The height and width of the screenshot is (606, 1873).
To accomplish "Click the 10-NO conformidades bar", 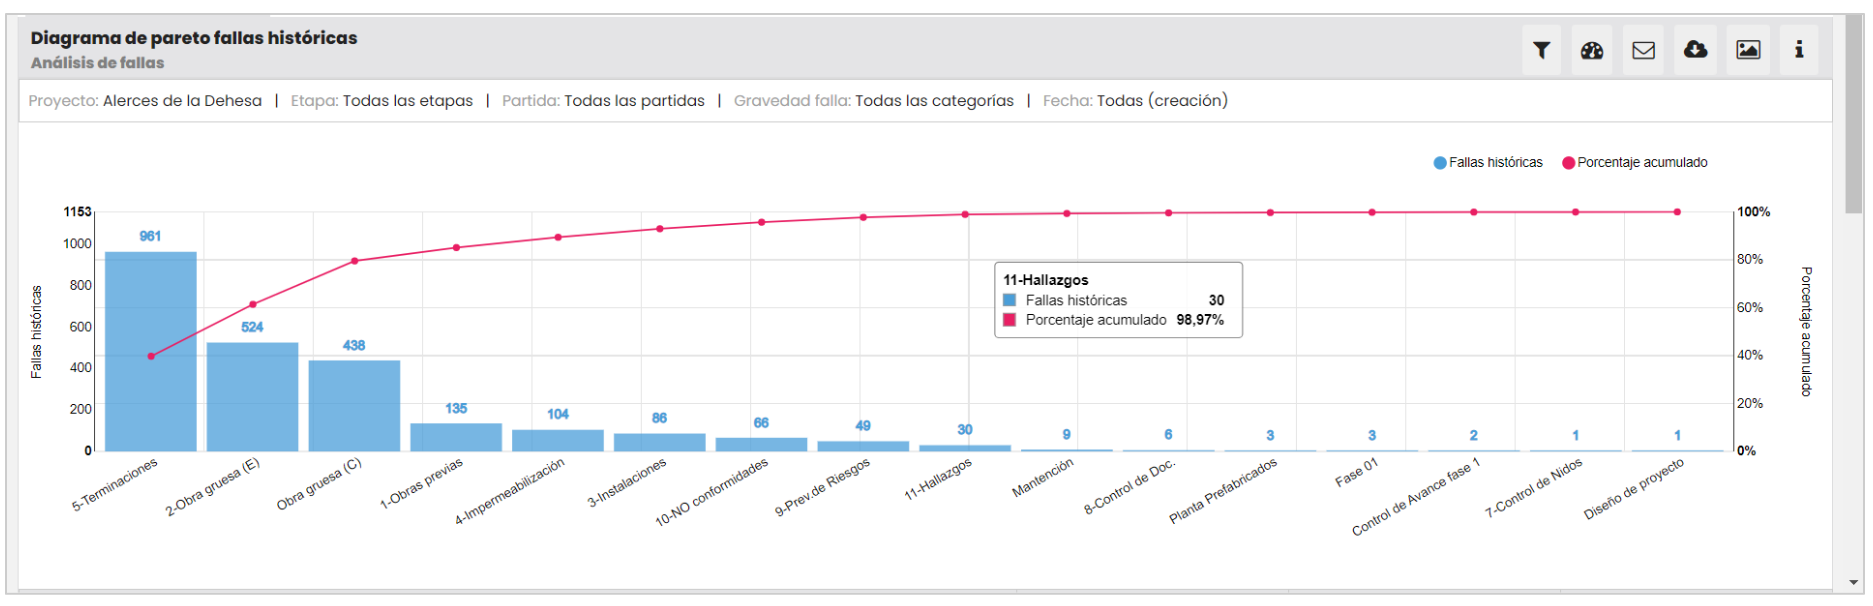I will (x=761, y=444).
